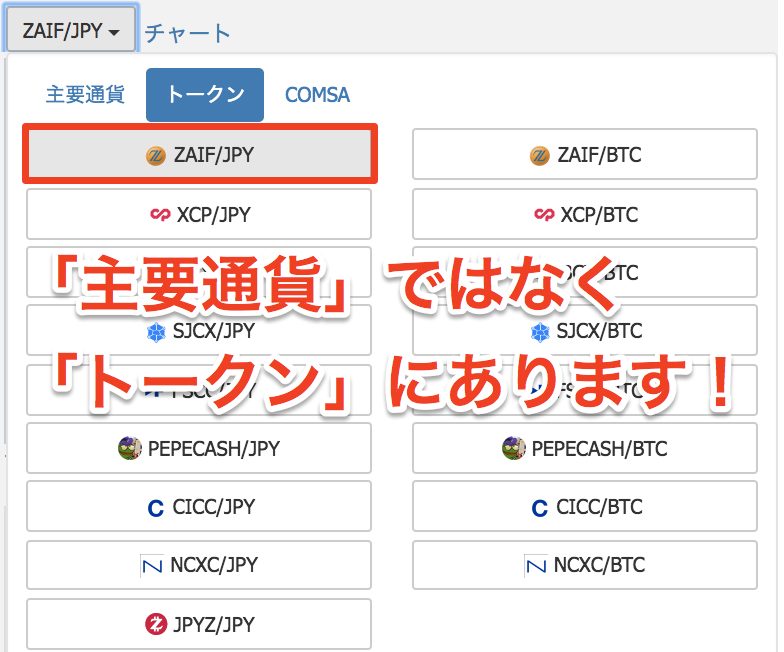Image resolution: width=784 pixels, height=652 pixels.
Task: Pick the SJCX/JPY pair
Action: (199, 330)
